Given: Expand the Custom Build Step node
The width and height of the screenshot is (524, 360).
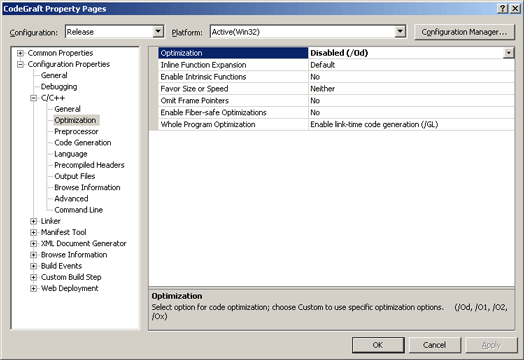Looking at the screenshot, I should pyautogui.click(x=33, y=277).
